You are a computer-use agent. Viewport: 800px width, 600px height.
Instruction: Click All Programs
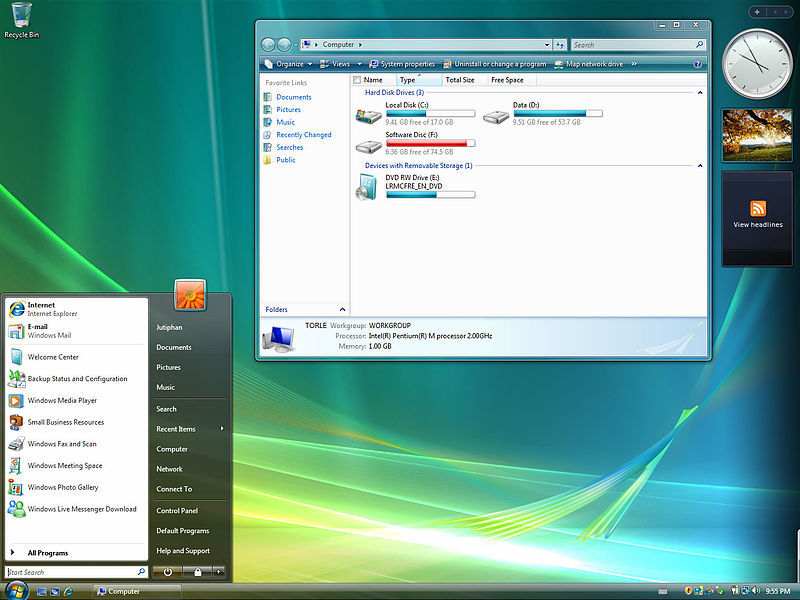coord(48,553)
